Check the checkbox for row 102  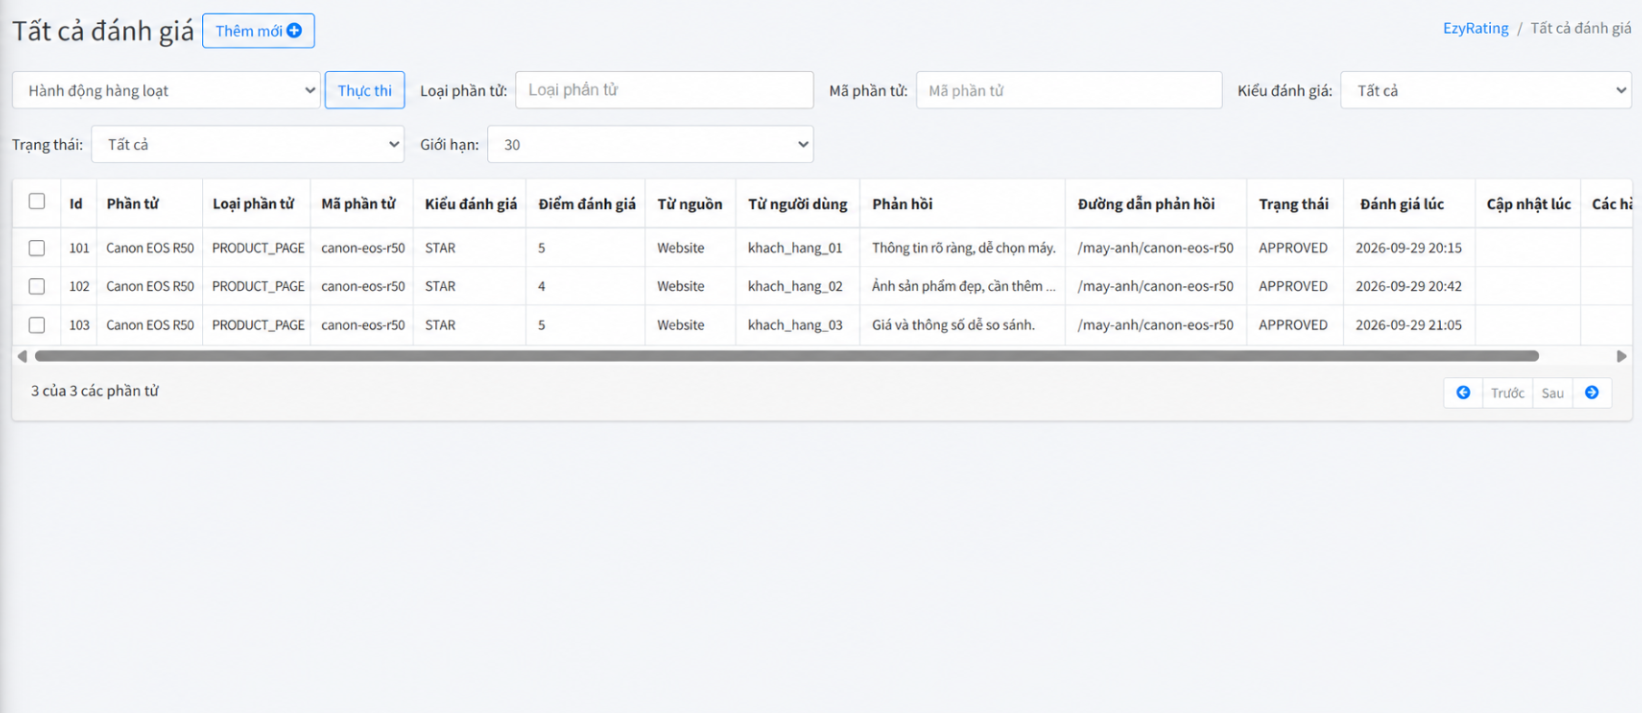(x=37, y=286)
